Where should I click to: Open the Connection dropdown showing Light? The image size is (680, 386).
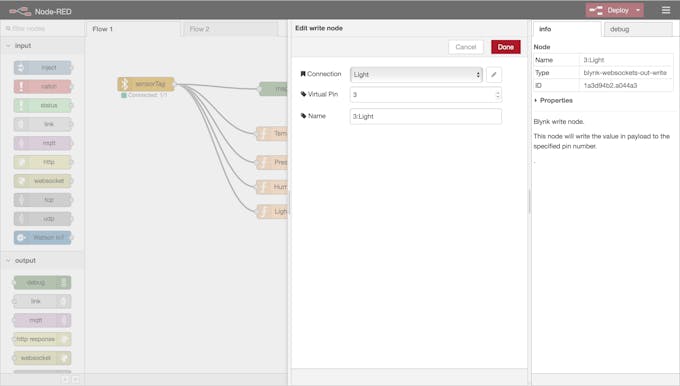(416, 75)
